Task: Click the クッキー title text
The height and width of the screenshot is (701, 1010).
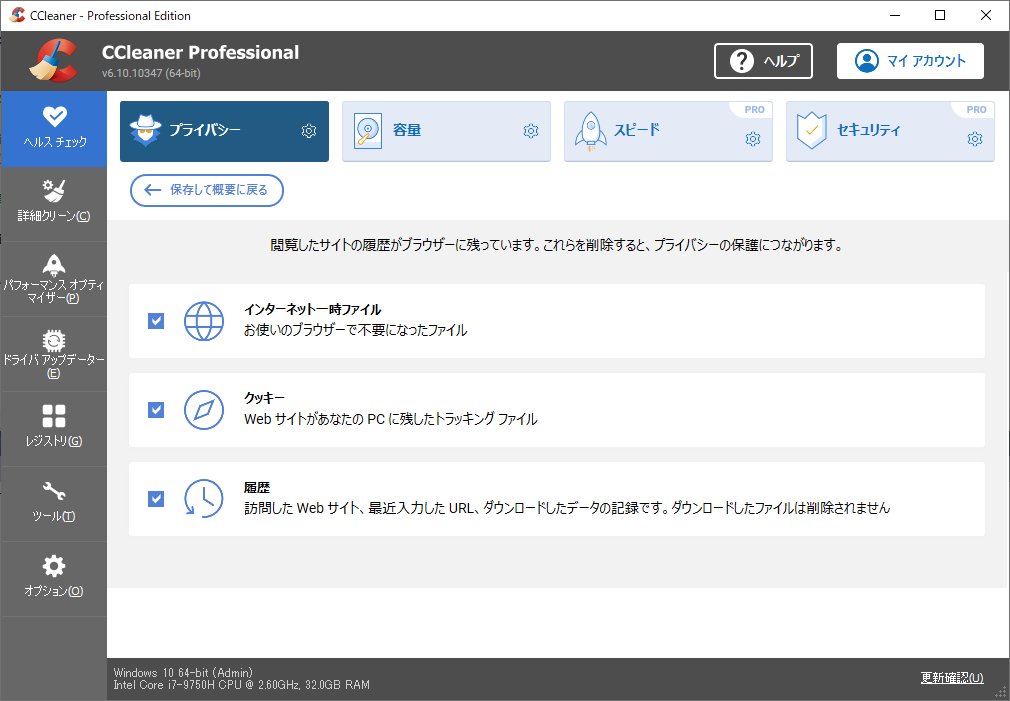Action: pyautogui.click(x=264, y=398)
